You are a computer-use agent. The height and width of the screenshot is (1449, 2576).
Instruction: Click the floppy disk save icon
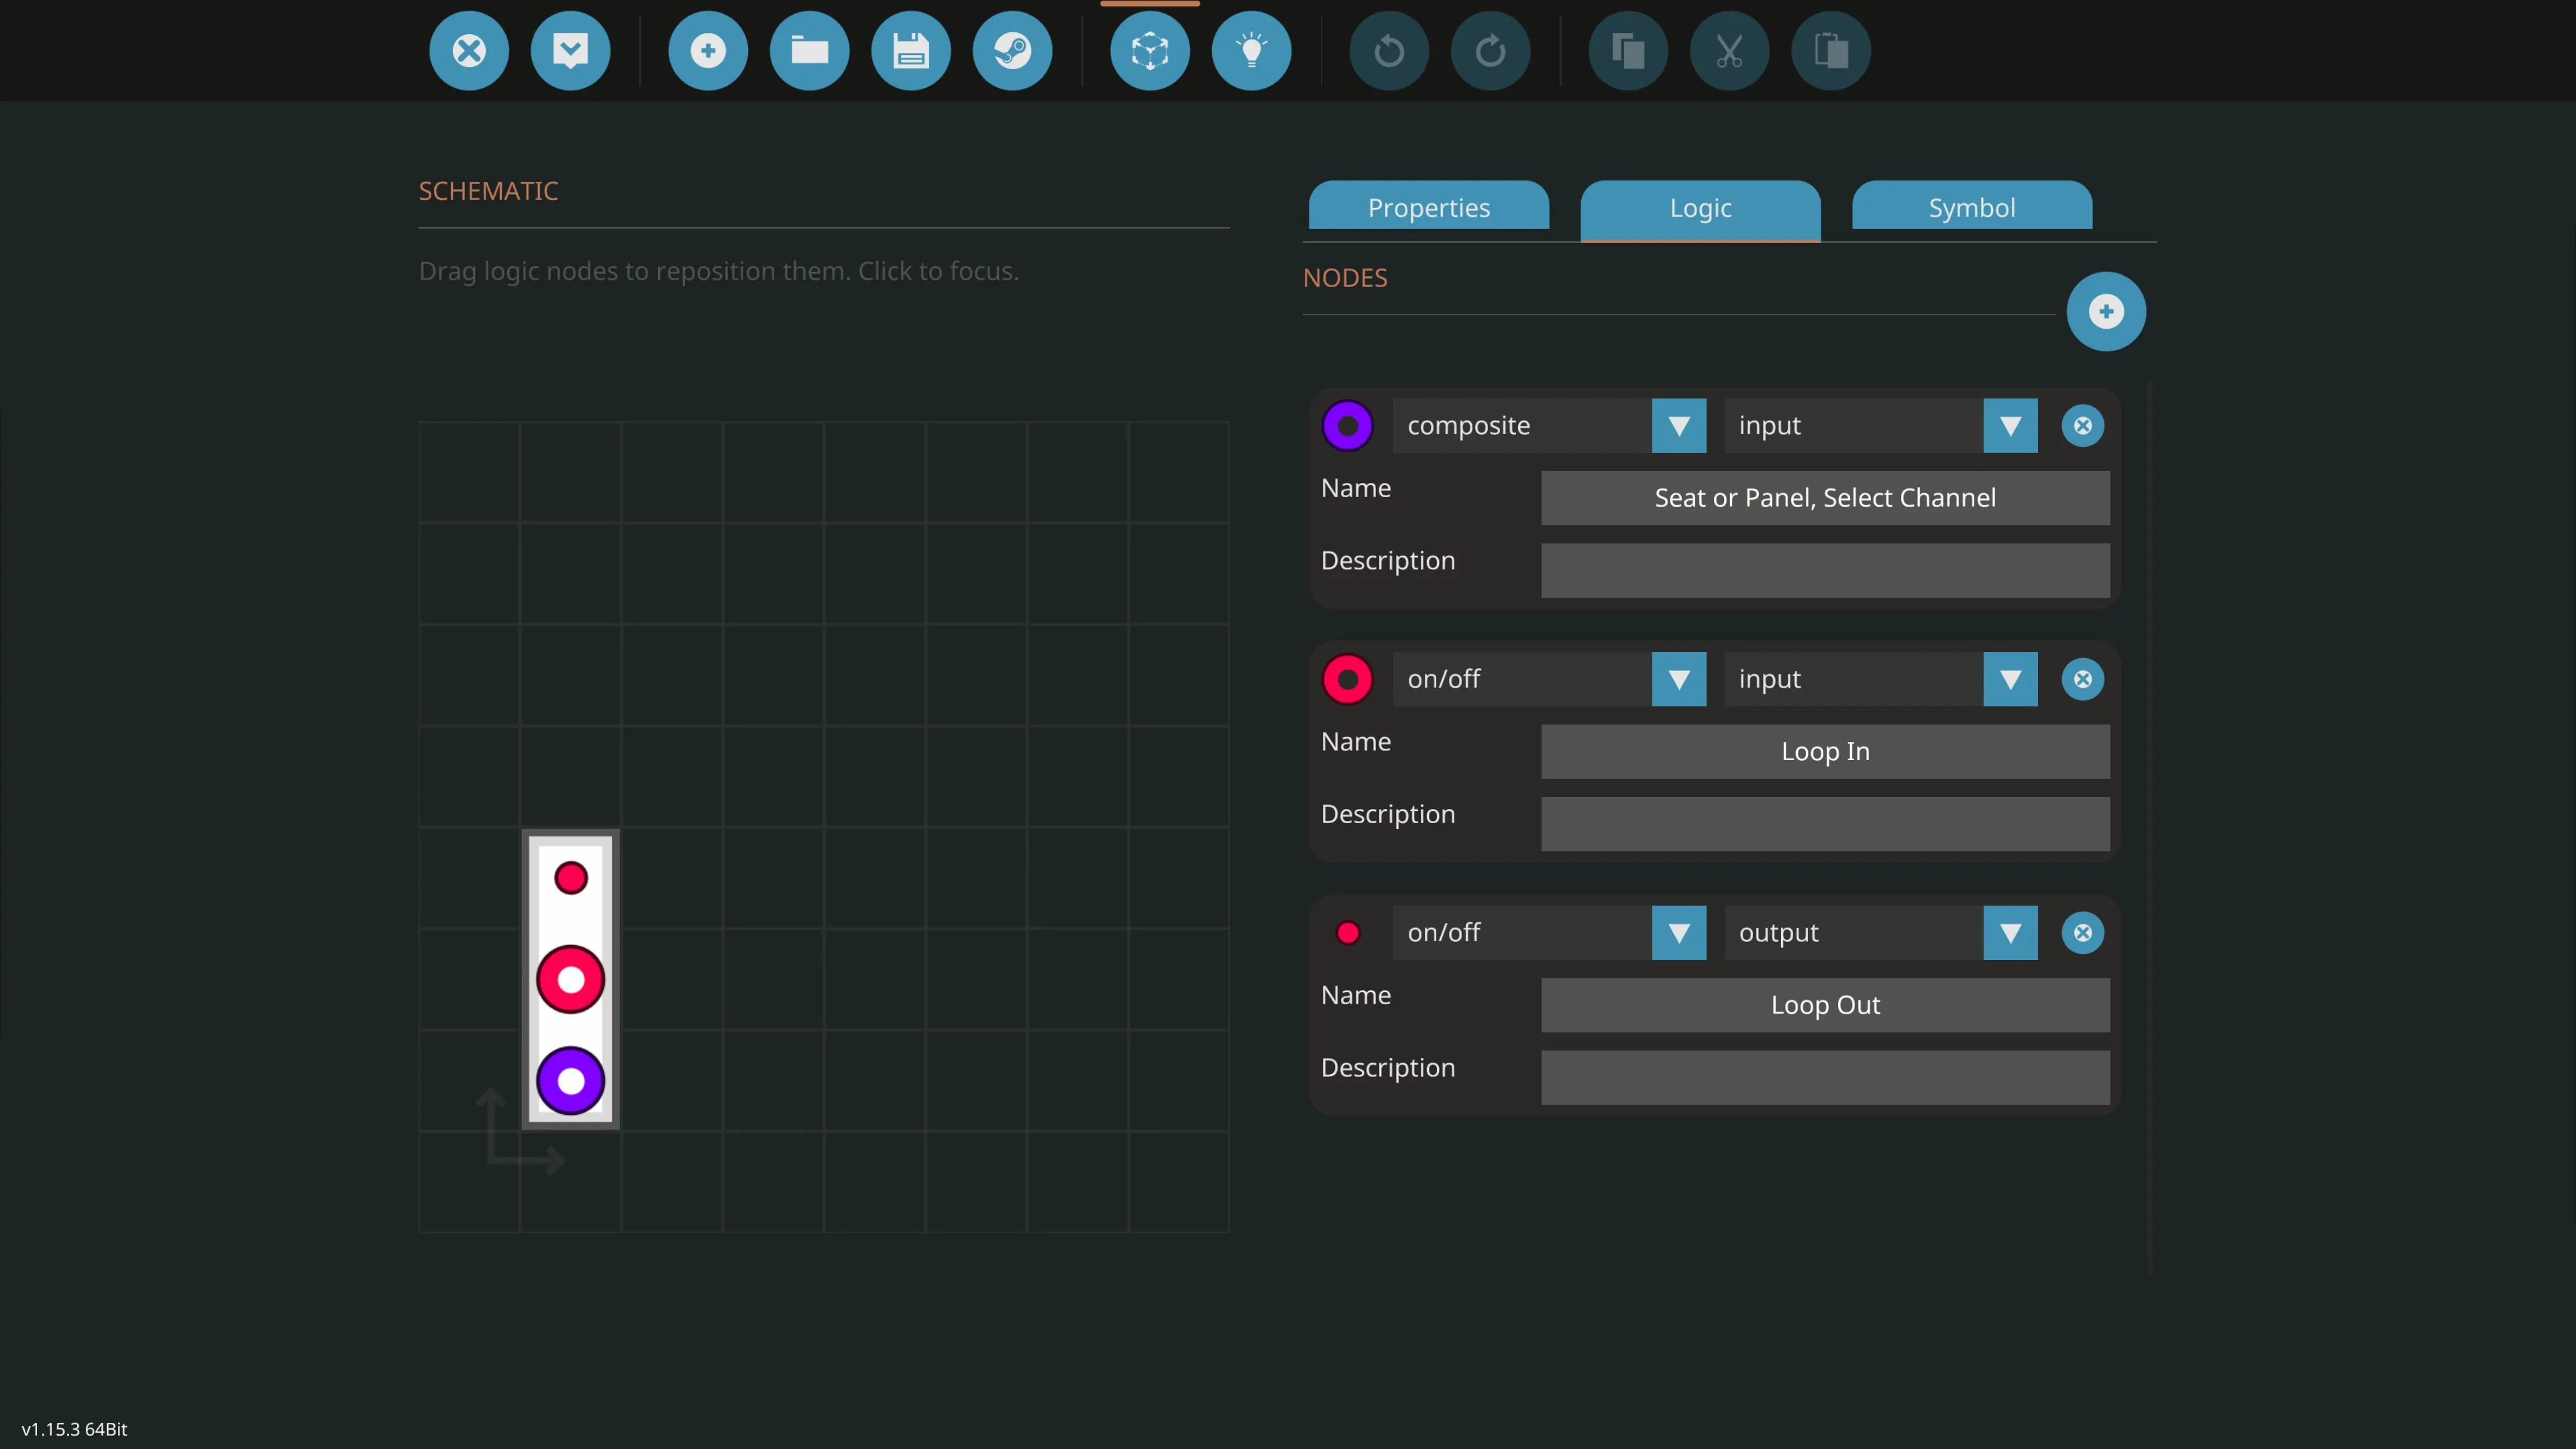coord(910,51)
